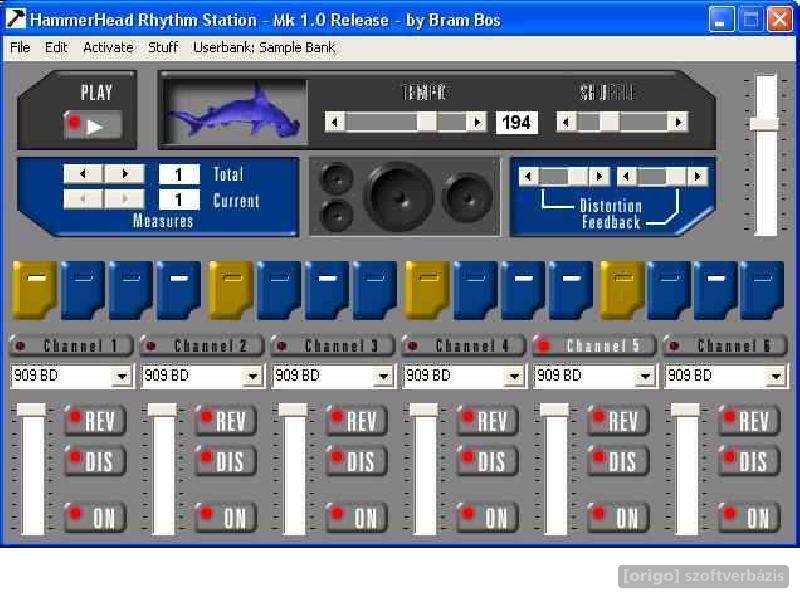Select Channel 4
The height and width of the screenshot is (600, 800).
[464, 346]
